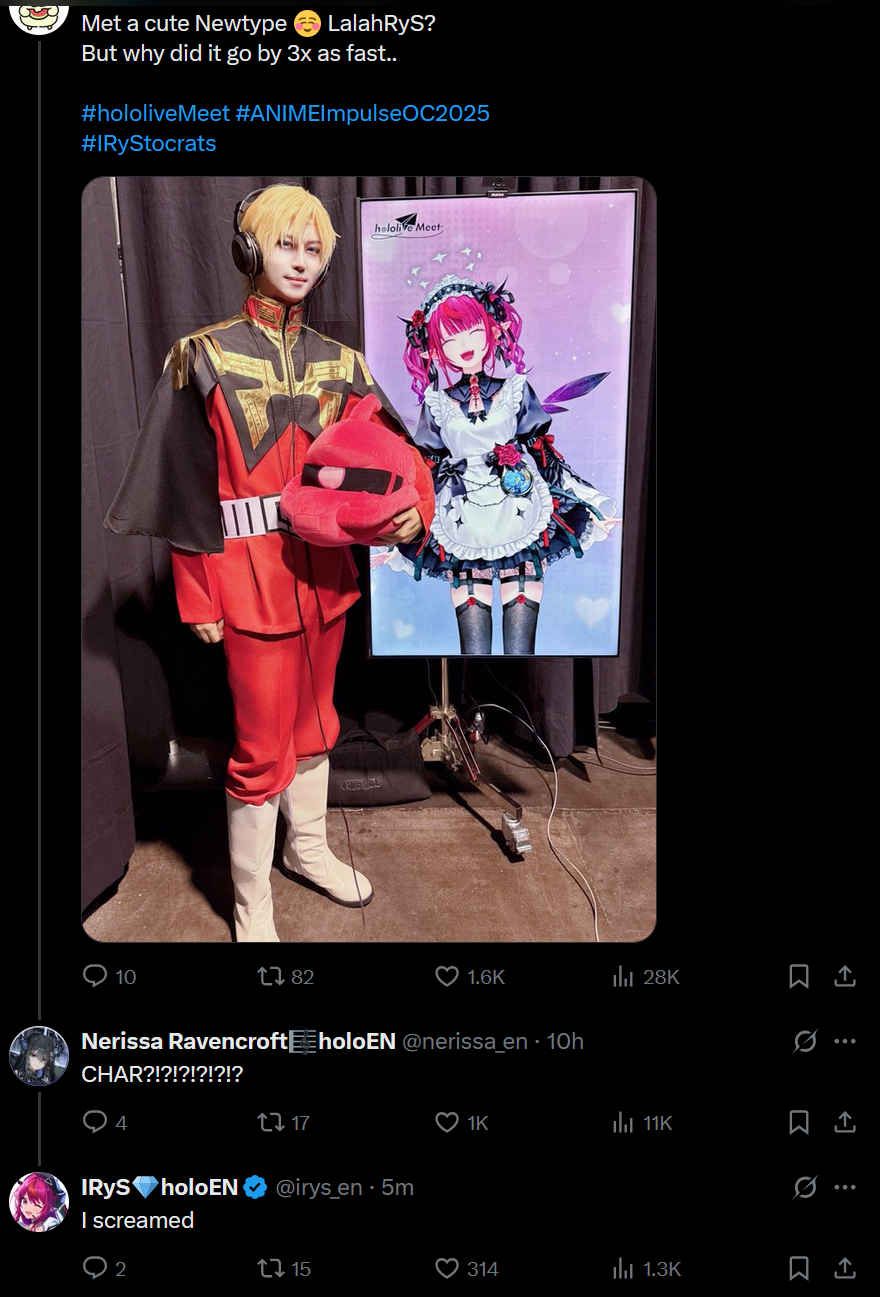Bookmark the main cosplay tweet
Viewport: 880px width, 1297px height.
tap(799, 977)
